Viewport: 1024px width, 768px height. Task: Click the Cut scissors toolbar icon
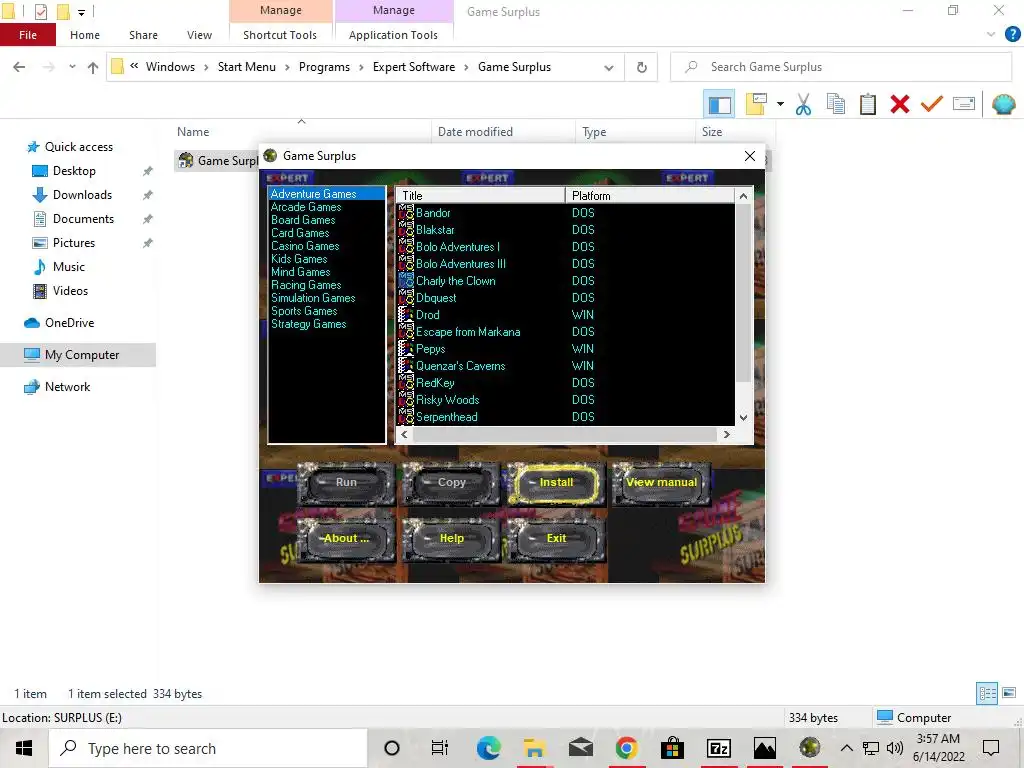pyautogui.click(x=803, y=104)
